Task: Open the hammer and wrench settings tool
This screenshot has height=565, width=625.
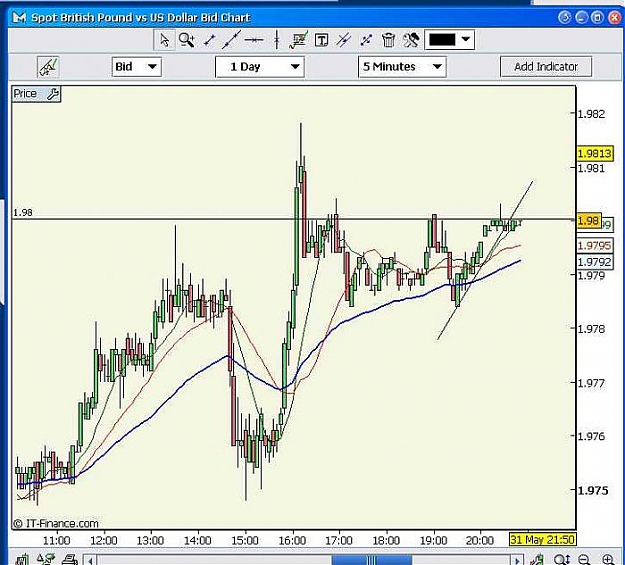Action: coord(411,40)
